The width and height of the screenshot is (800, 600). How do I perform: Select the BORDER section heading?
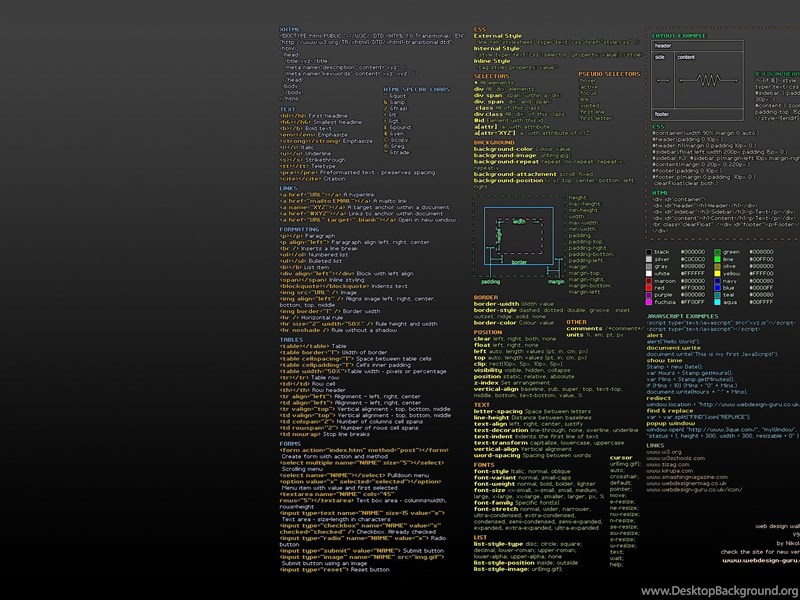(486, 297)
